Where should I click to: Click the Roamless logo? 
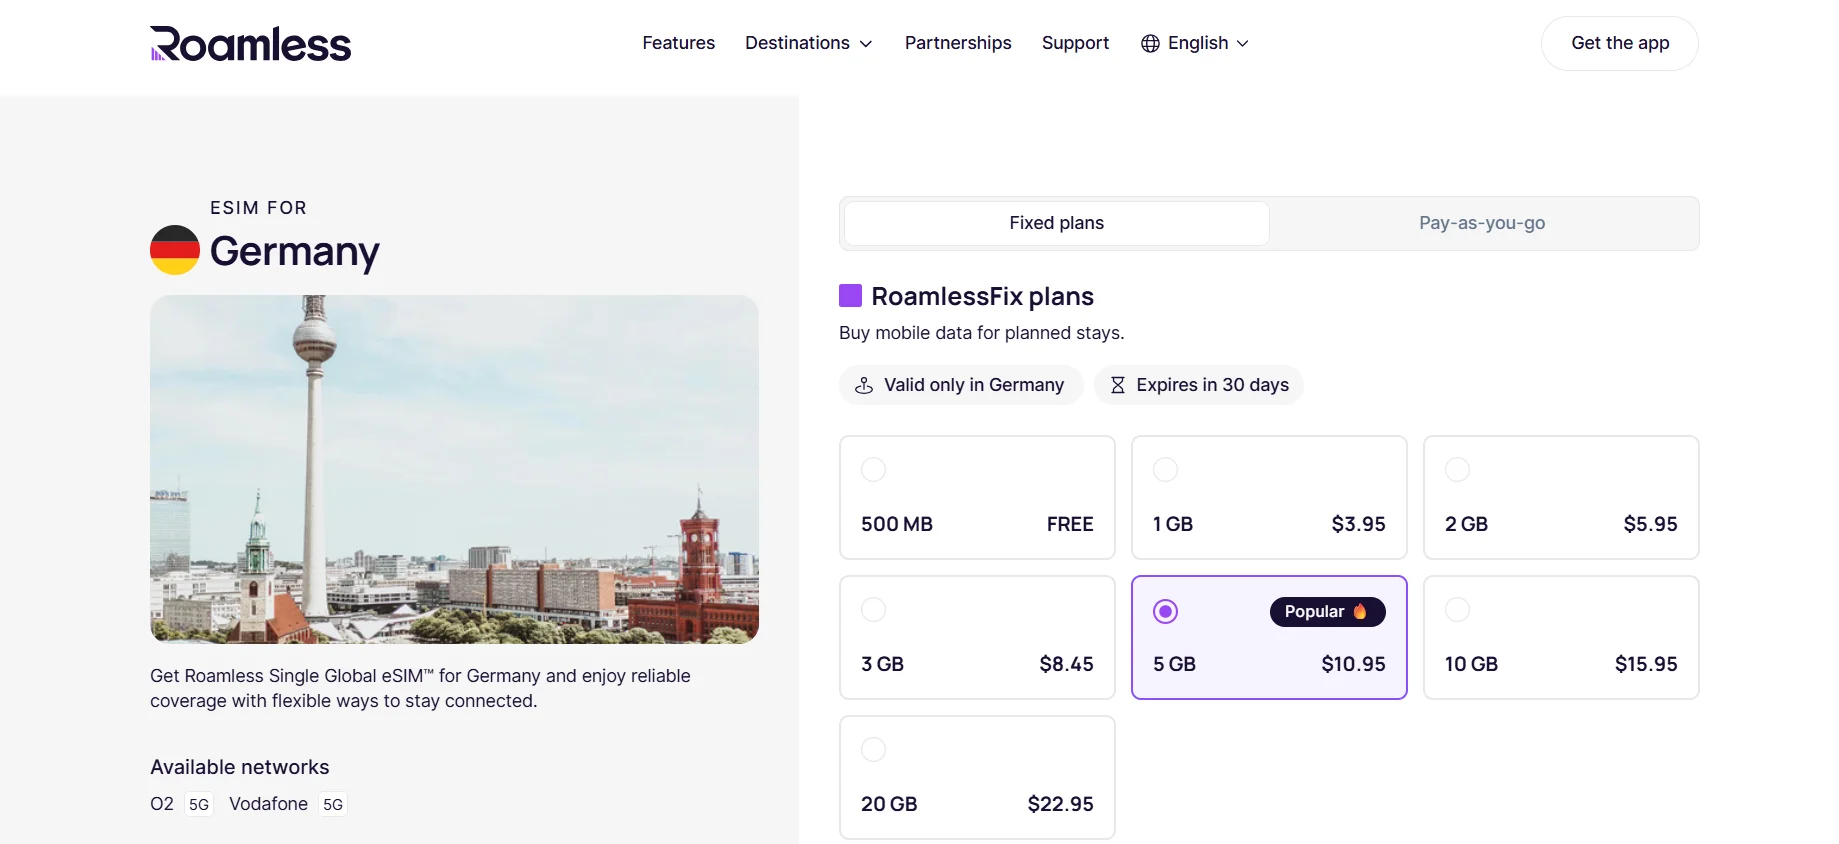[250, 44]
